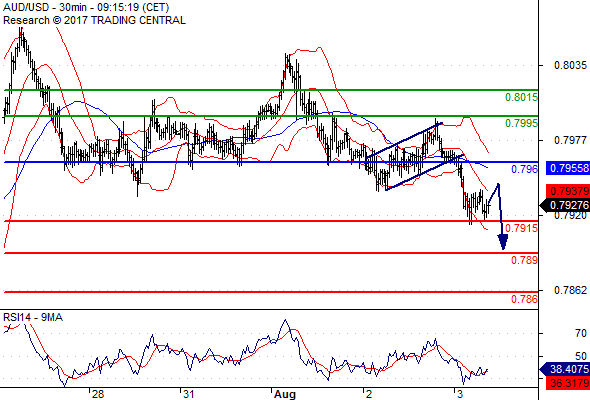Click the 0.79379 red price tag

568,191
